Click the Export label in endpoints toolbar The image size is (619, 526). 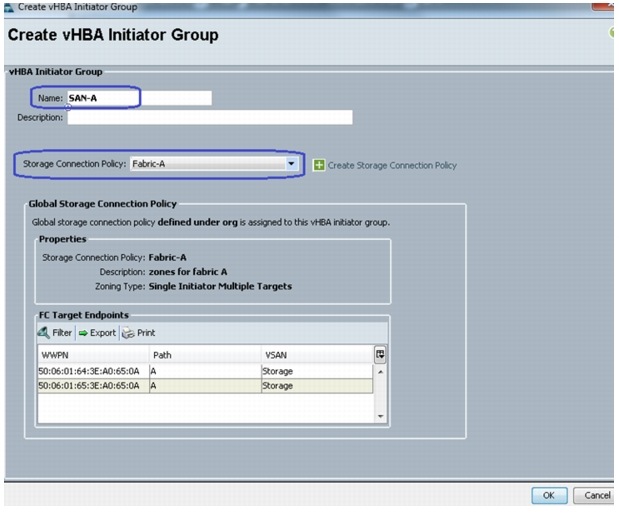coord(103,333)
